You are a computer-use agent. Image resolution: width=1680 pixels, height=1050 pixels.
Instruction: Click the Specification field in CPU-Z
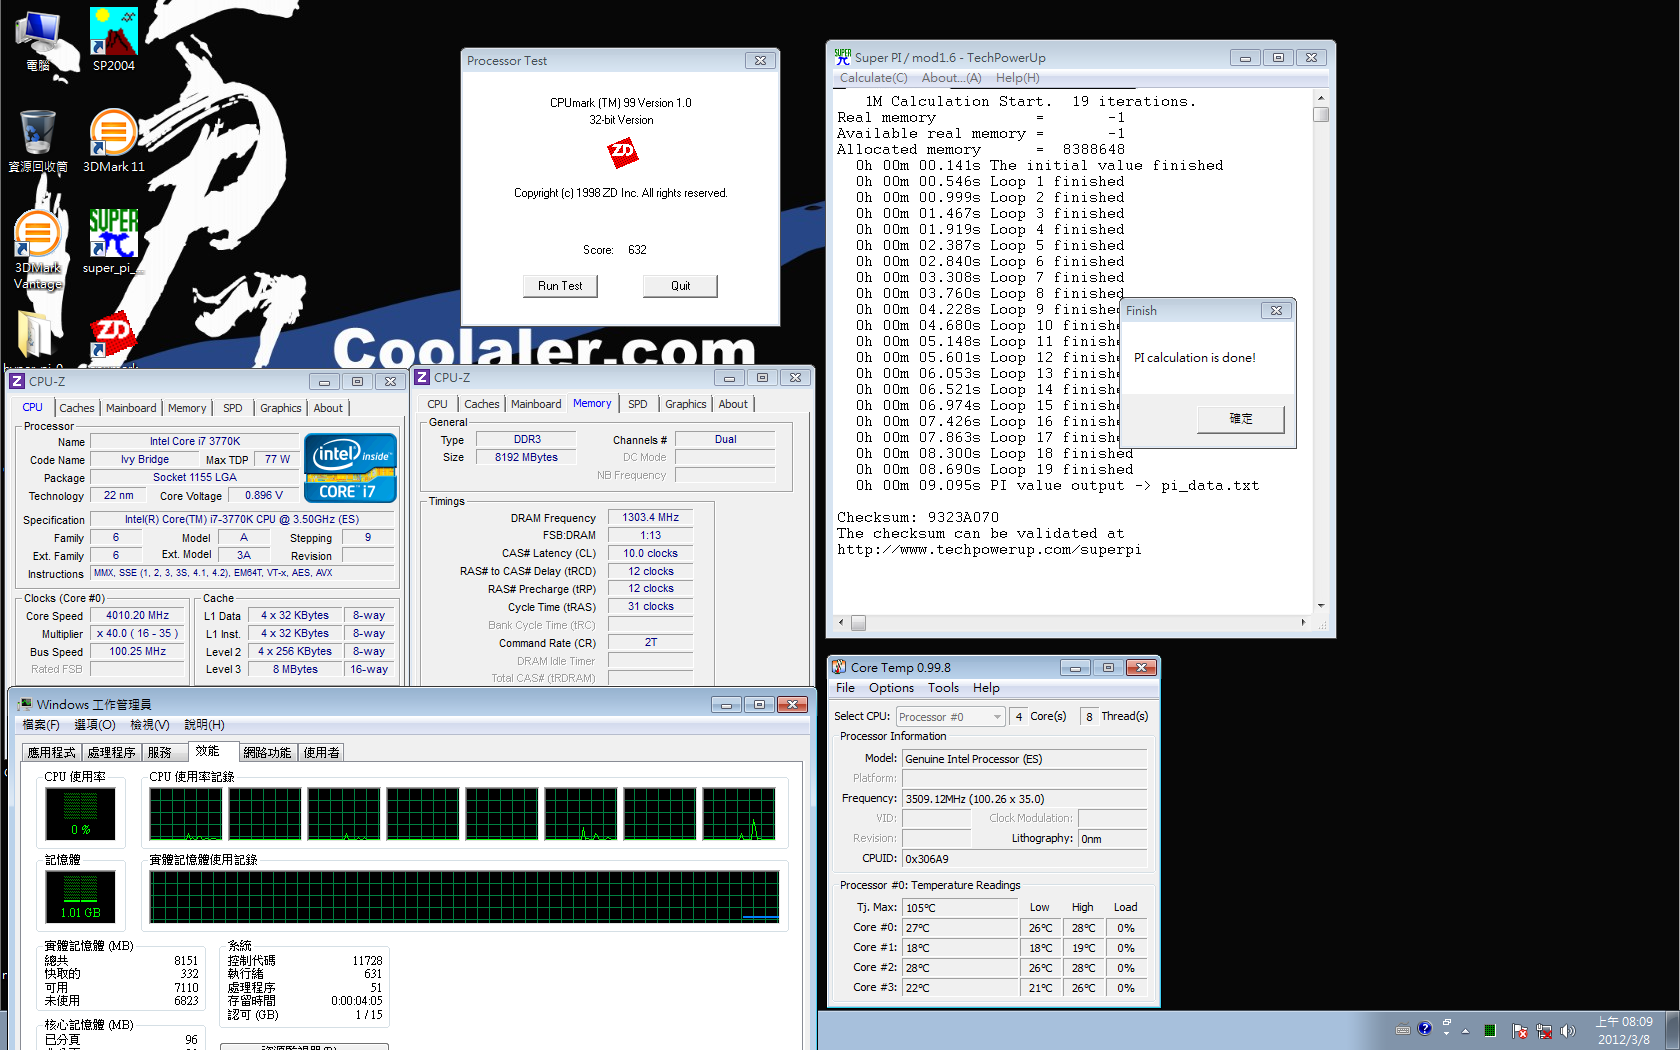(x=242, y=520)
